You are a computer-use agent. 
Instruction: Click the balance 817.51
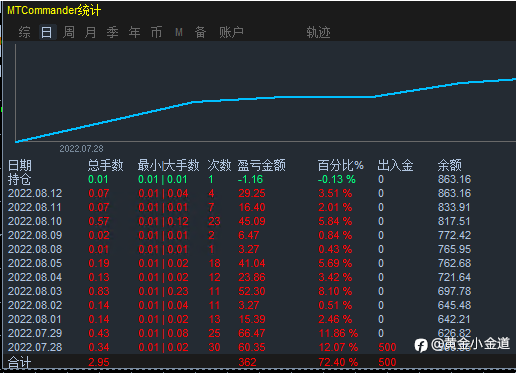point(454,221)
